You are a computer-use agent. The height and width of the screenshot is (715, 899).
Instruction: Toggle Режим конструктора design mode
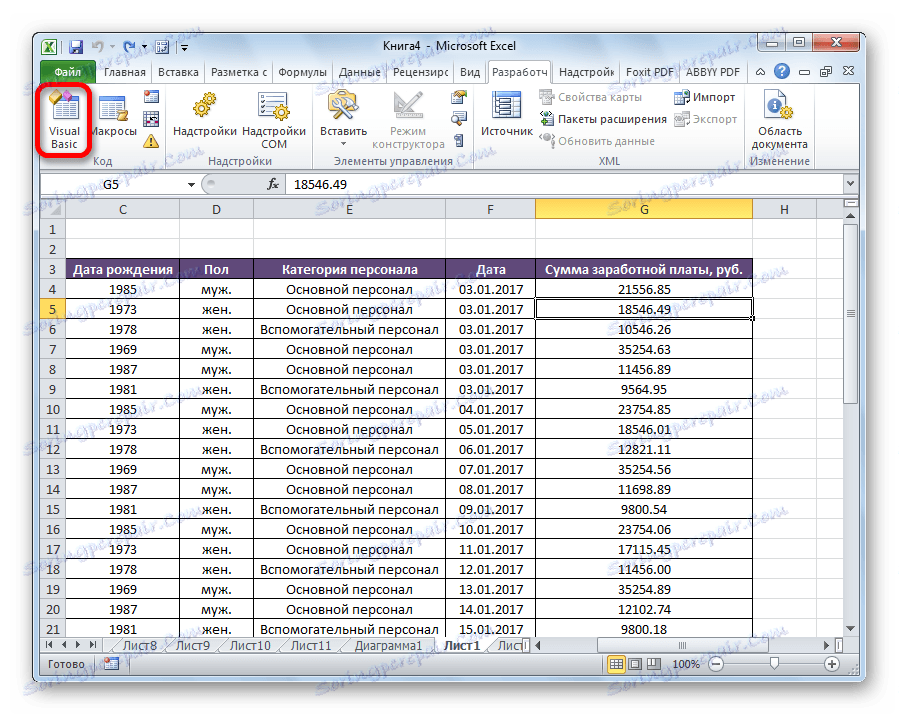click(408, 122)
